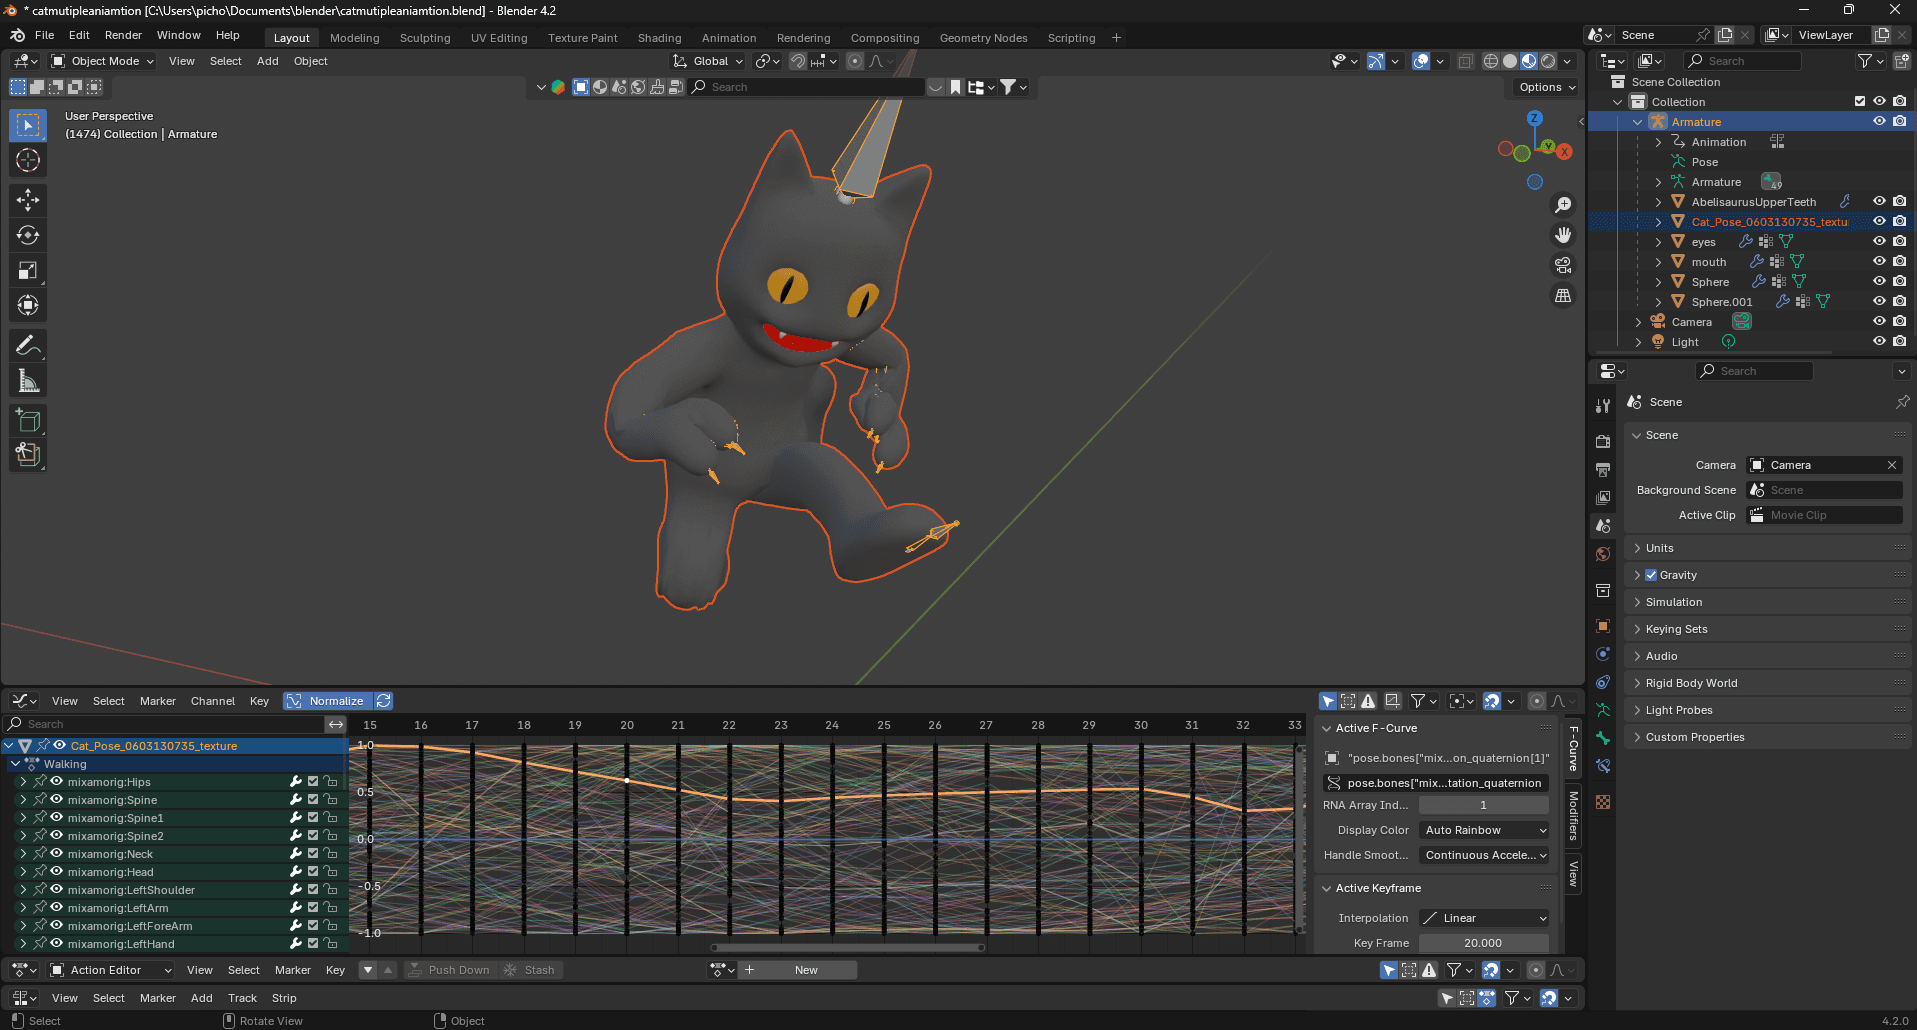Switch perspective/orthographic grid icon
The height and width of the screenshot is (1030, 1917).
tap(1563, 296)
